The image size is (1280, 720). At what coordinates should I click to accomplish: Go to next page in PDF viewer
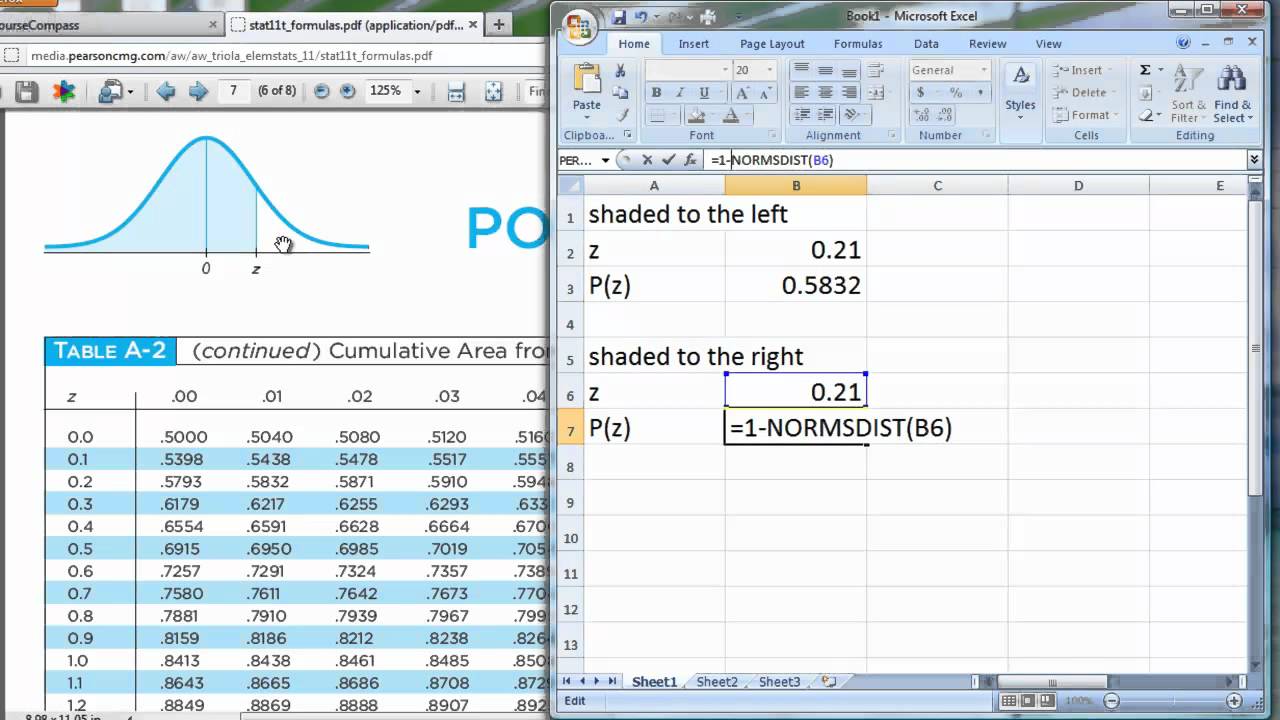[198, 91]
